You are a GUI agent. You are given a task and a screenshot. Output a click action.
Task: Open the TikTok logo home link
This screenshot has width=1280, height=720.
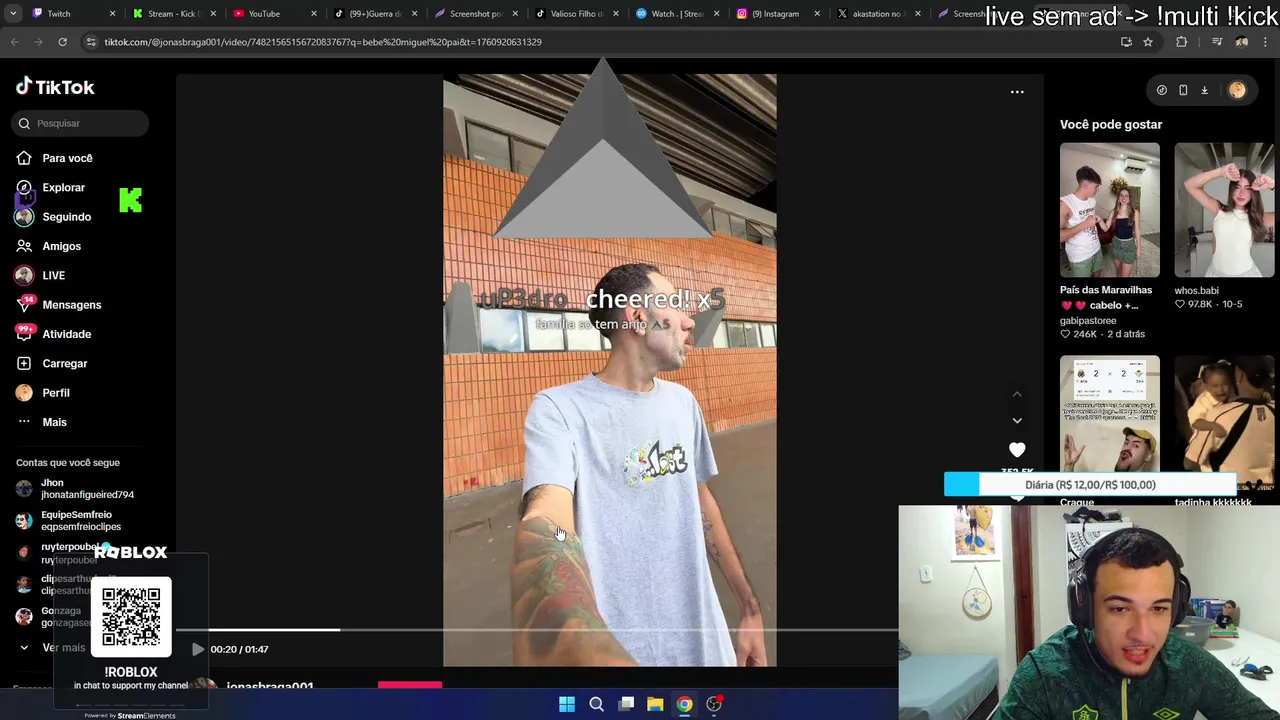pos(55,87)
